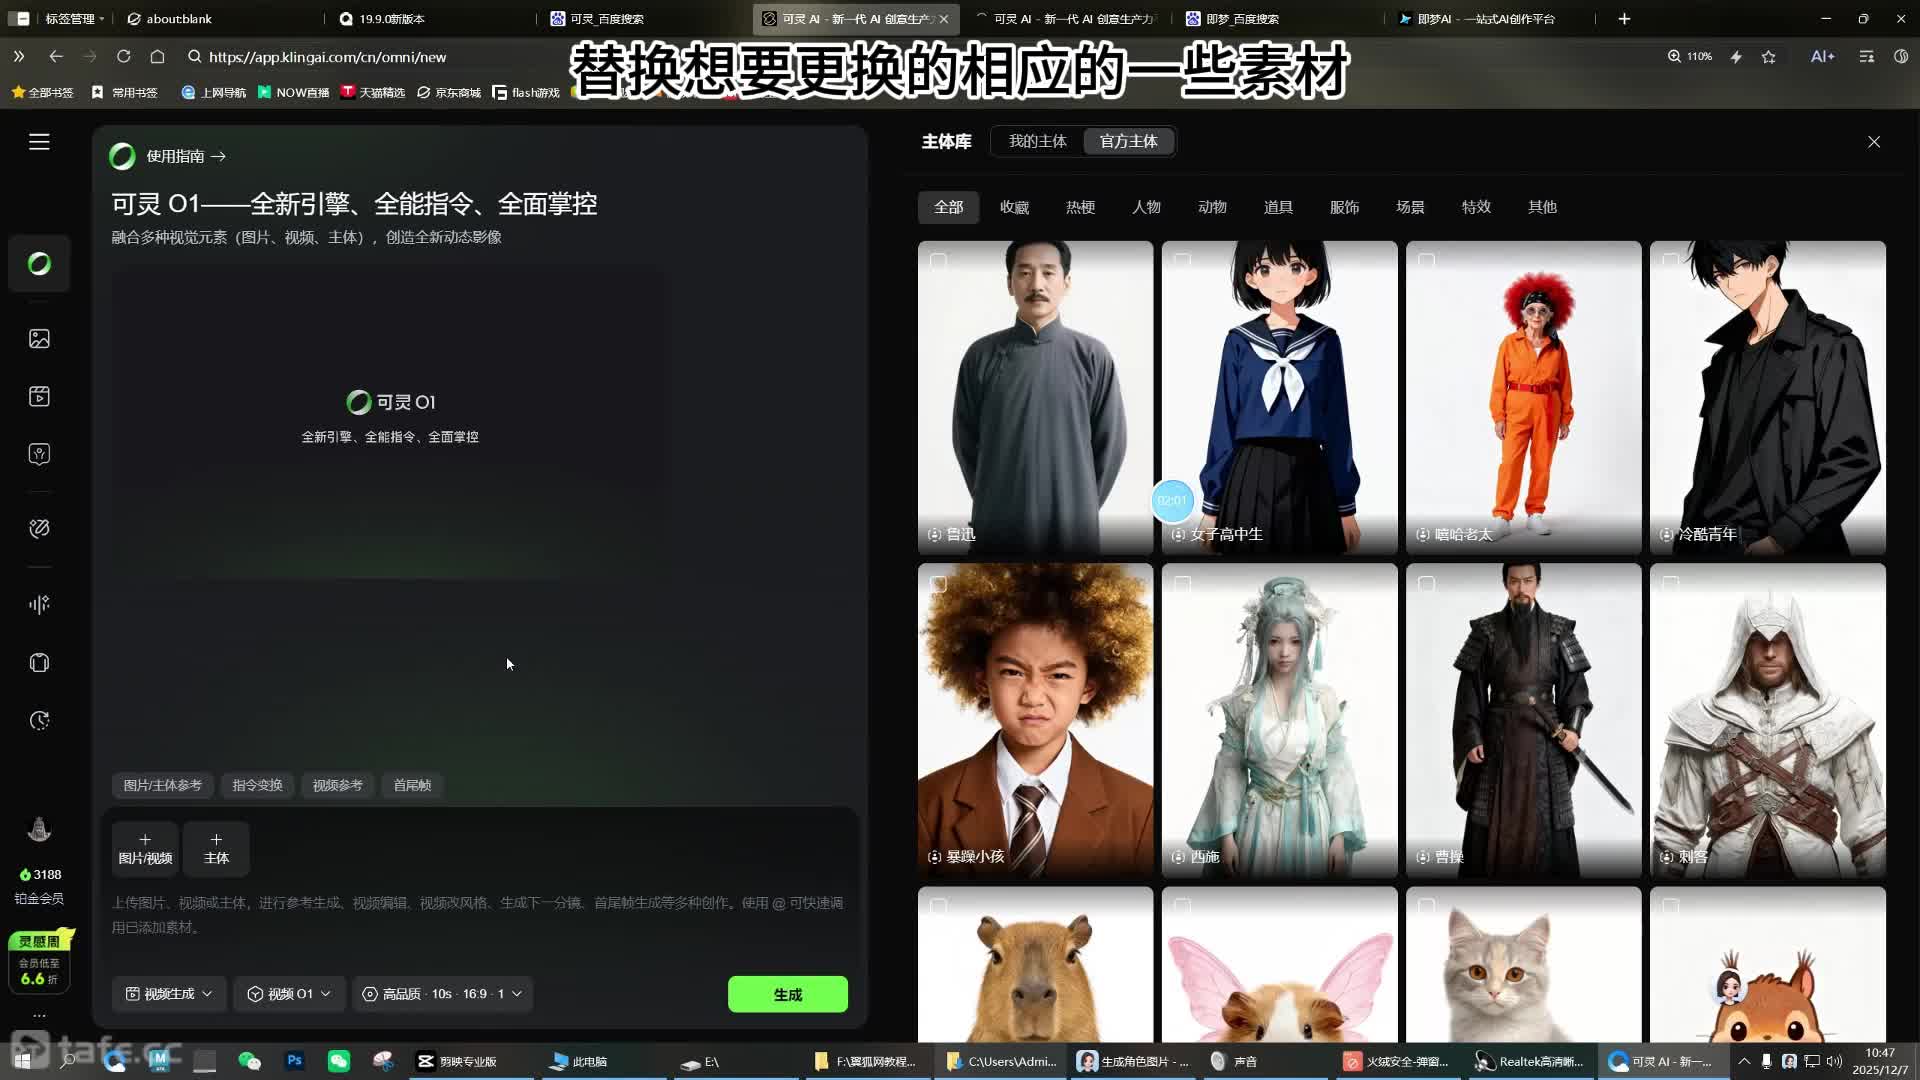Click the image generation sidebar icon
The width and height of the screenshot is (1920, 1080).
coord(39,339)
